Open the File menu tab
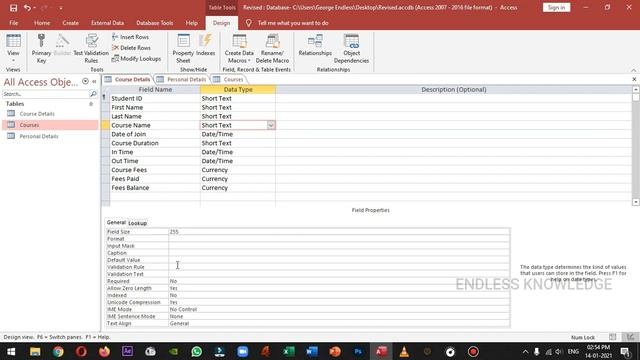The width and height of the screenshot is (640, 360). (x=13, y=23)
